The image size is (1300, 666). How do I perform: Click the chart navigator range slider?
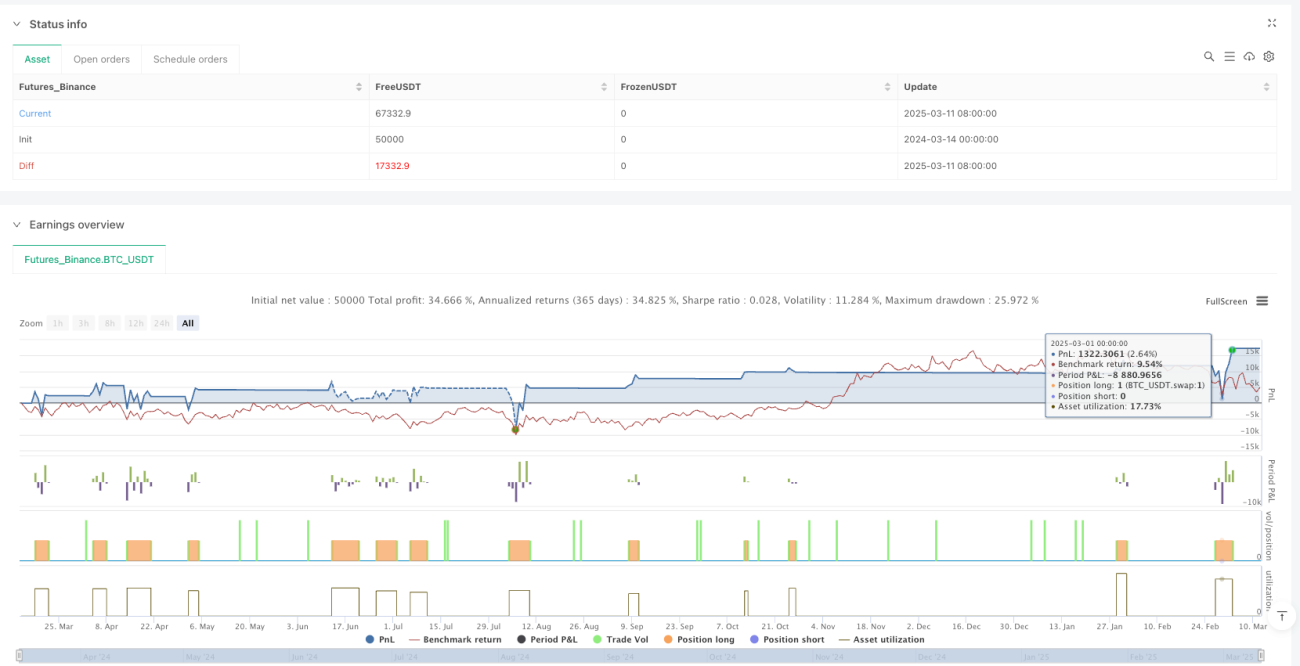(x=640, y=656)
